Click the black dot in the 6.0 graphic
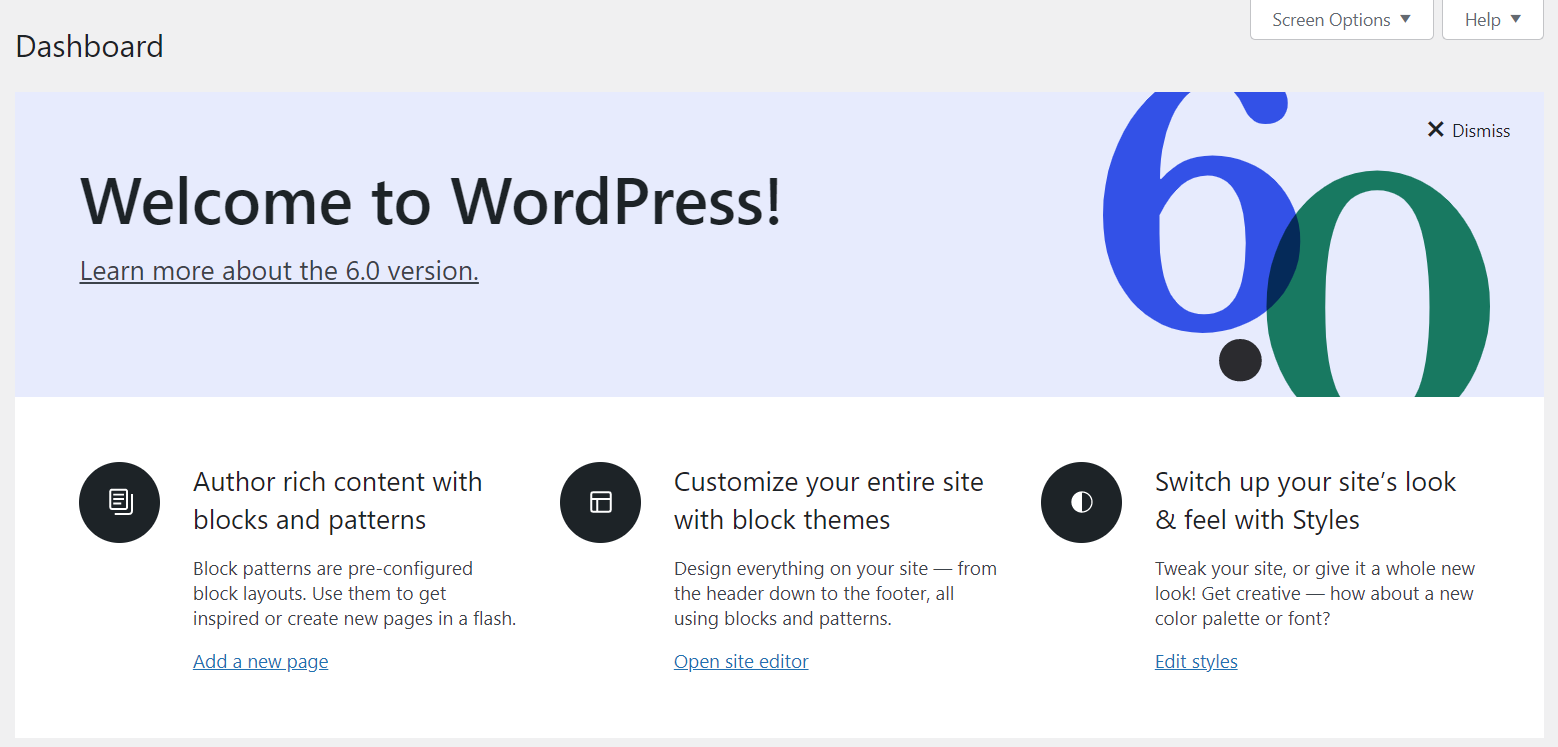The height and width of the screenshot is (747, 1558). coord(1240,360)
